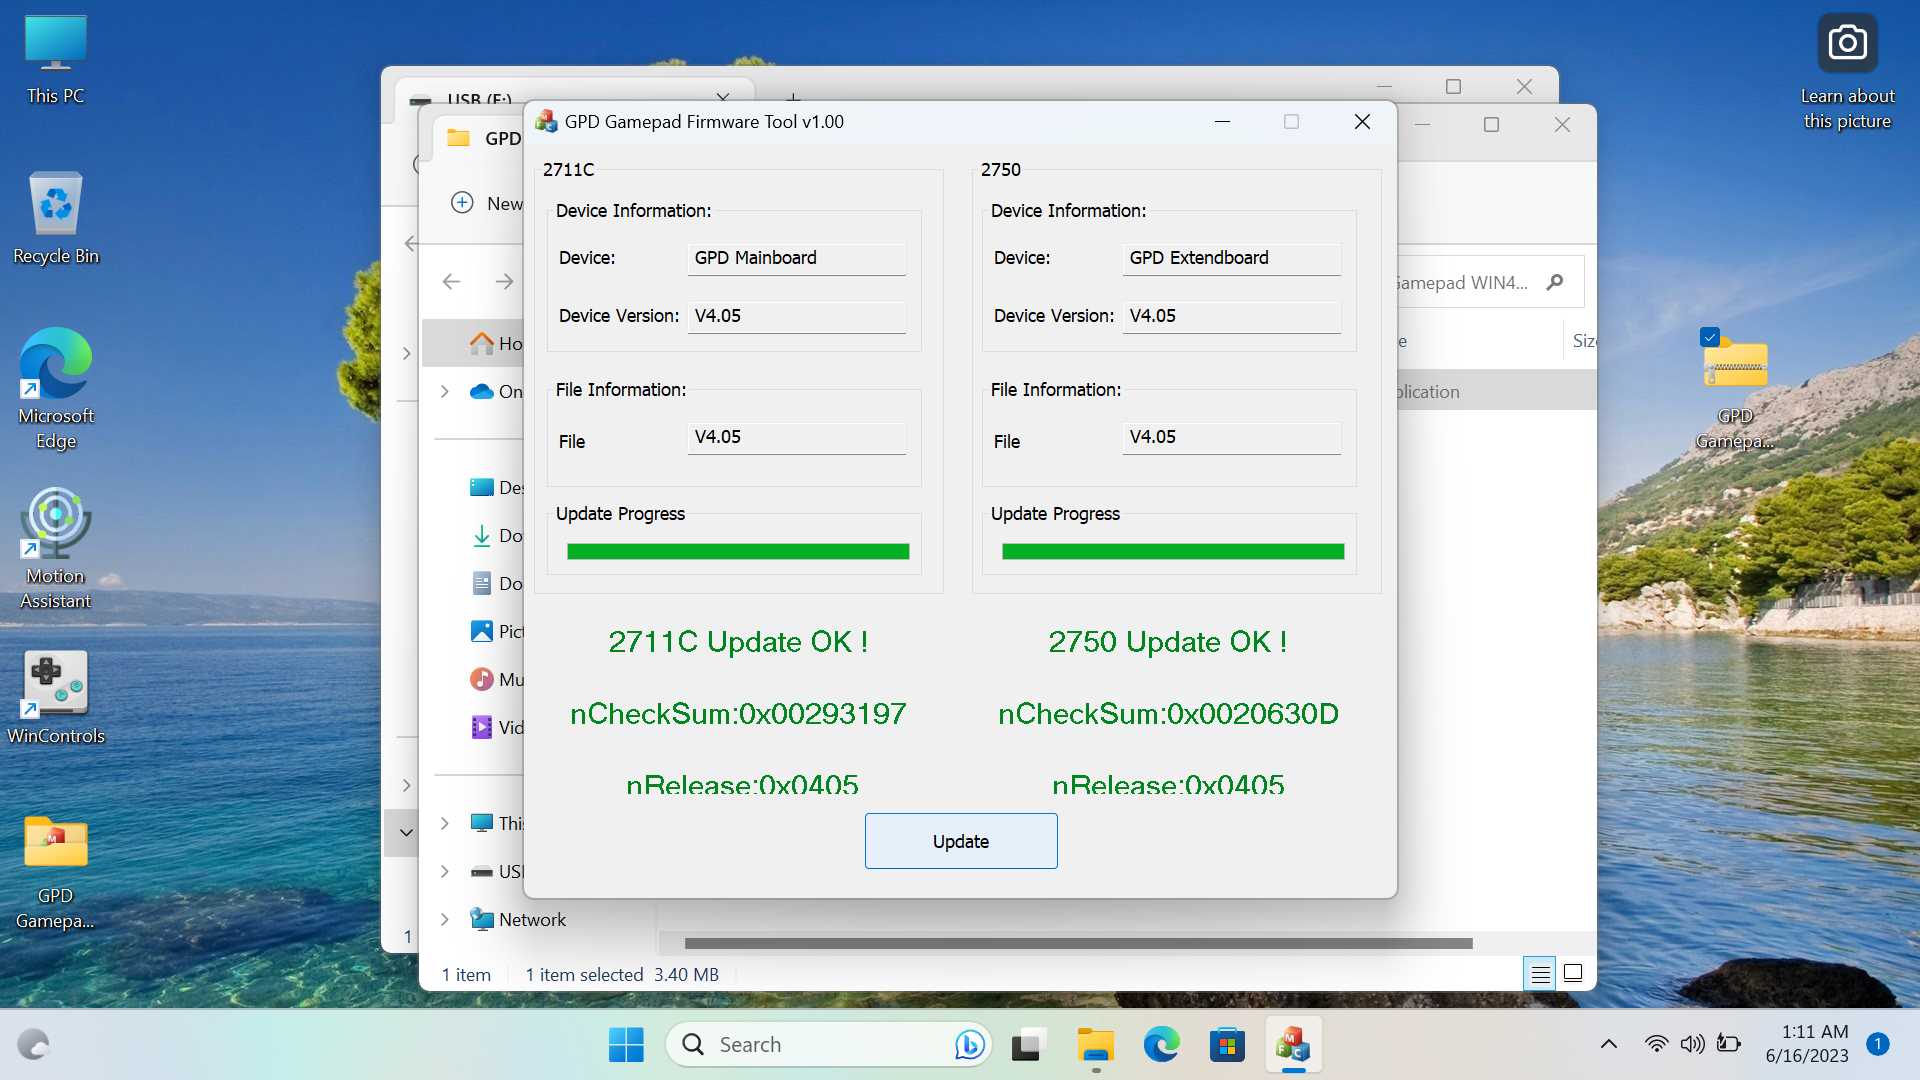Uncheck the selected GPD Gamepad desktop folder
Screen dimensions: 1920x1080
[1711, 337]
